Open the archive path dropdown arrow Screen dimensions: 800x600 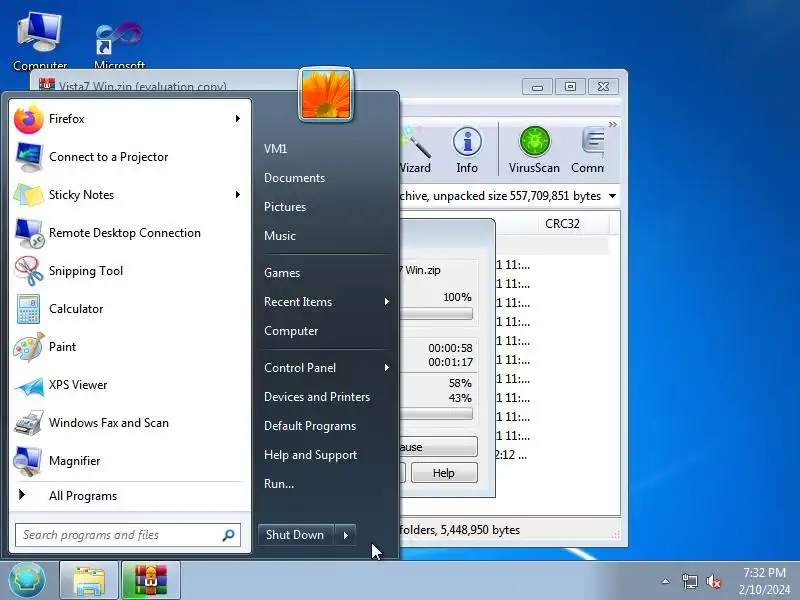pos(612,196)
